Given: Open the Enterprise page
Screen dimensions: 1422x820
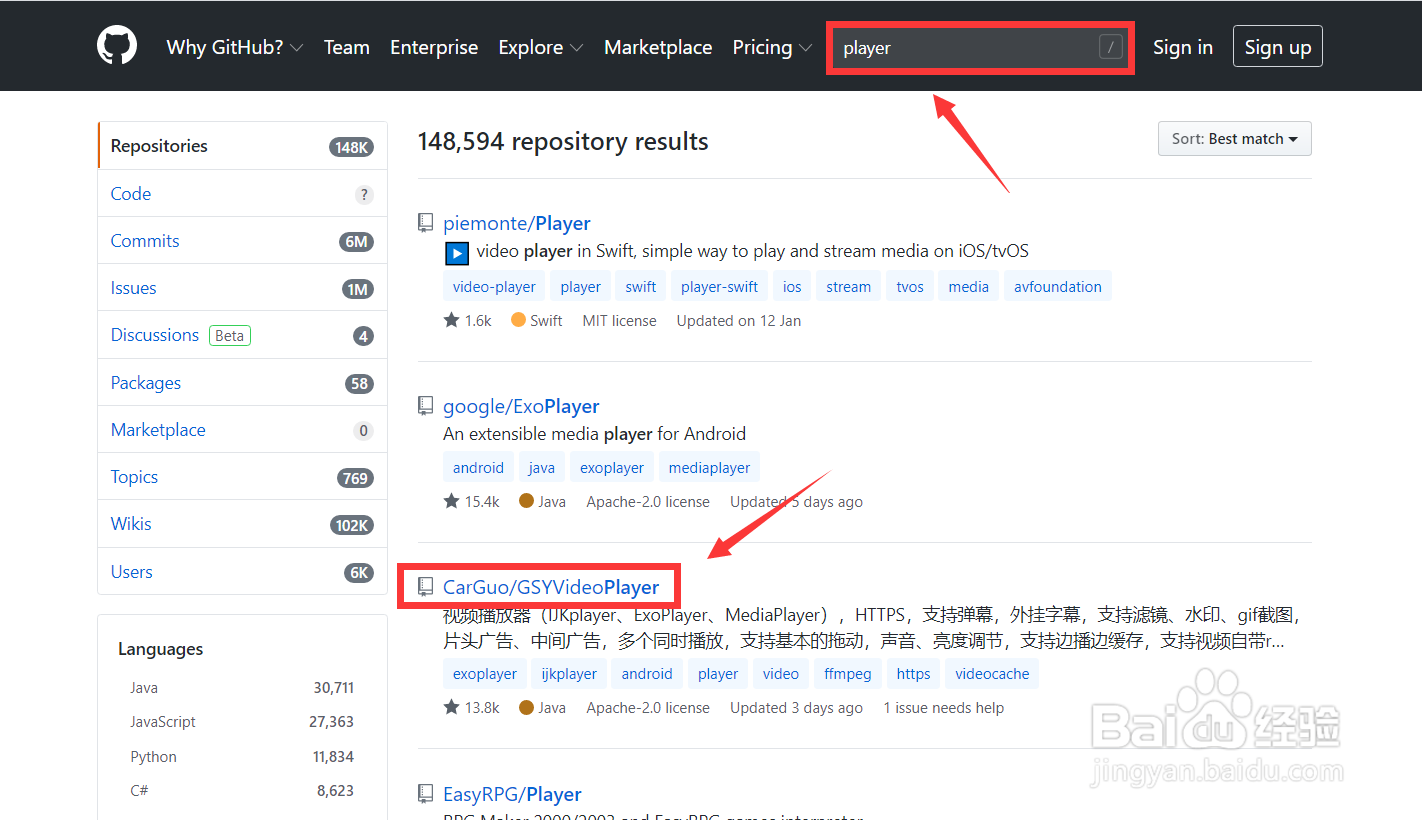Looking at the screenshot, I should pos(434,47).
